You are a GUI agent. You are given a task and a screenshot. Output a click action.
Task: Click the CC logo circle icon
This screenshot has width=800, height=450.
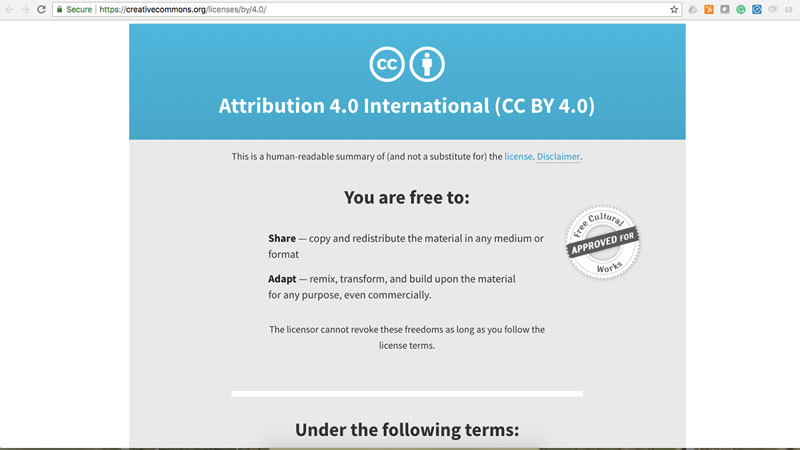(387, 64)
